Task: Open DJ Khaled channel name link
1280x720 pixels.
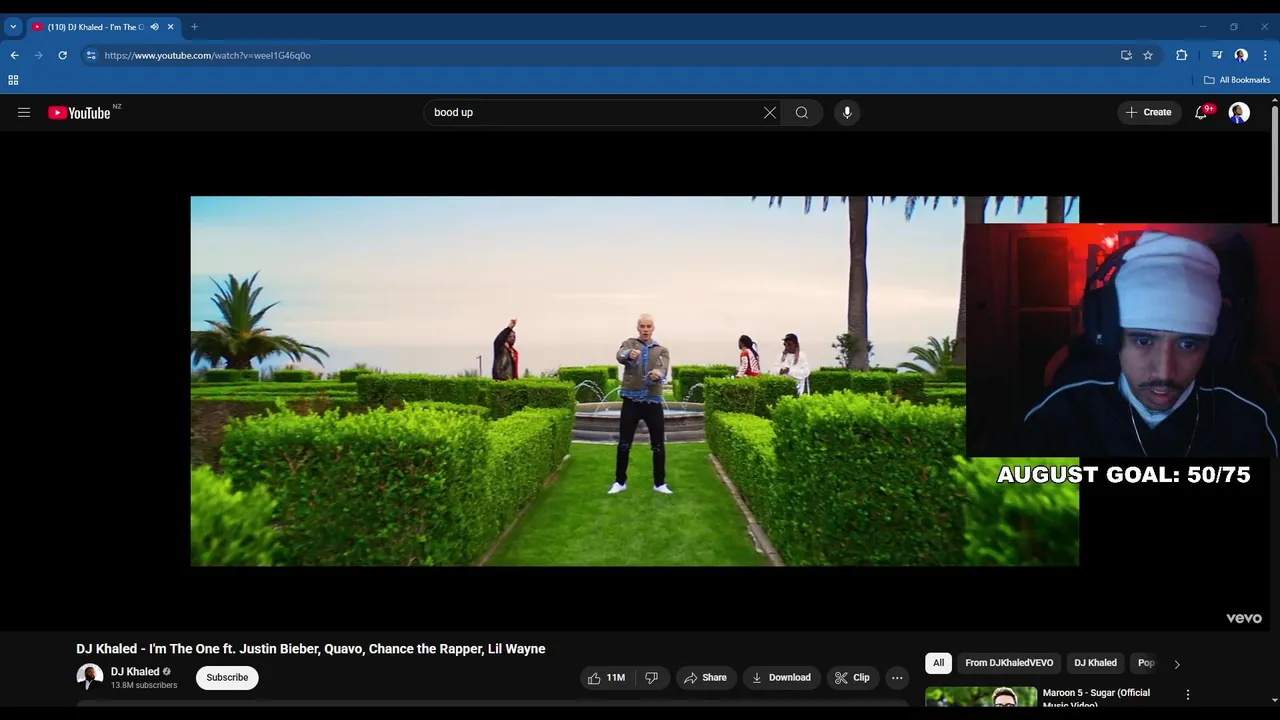Action: pyautogui.click(x=135, y=672)
